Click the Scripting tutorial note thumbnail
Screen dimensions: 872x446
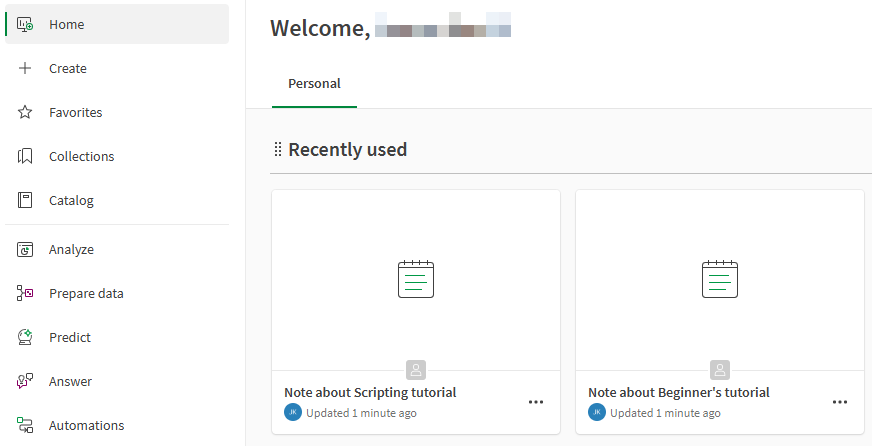(x=416, y=279)
